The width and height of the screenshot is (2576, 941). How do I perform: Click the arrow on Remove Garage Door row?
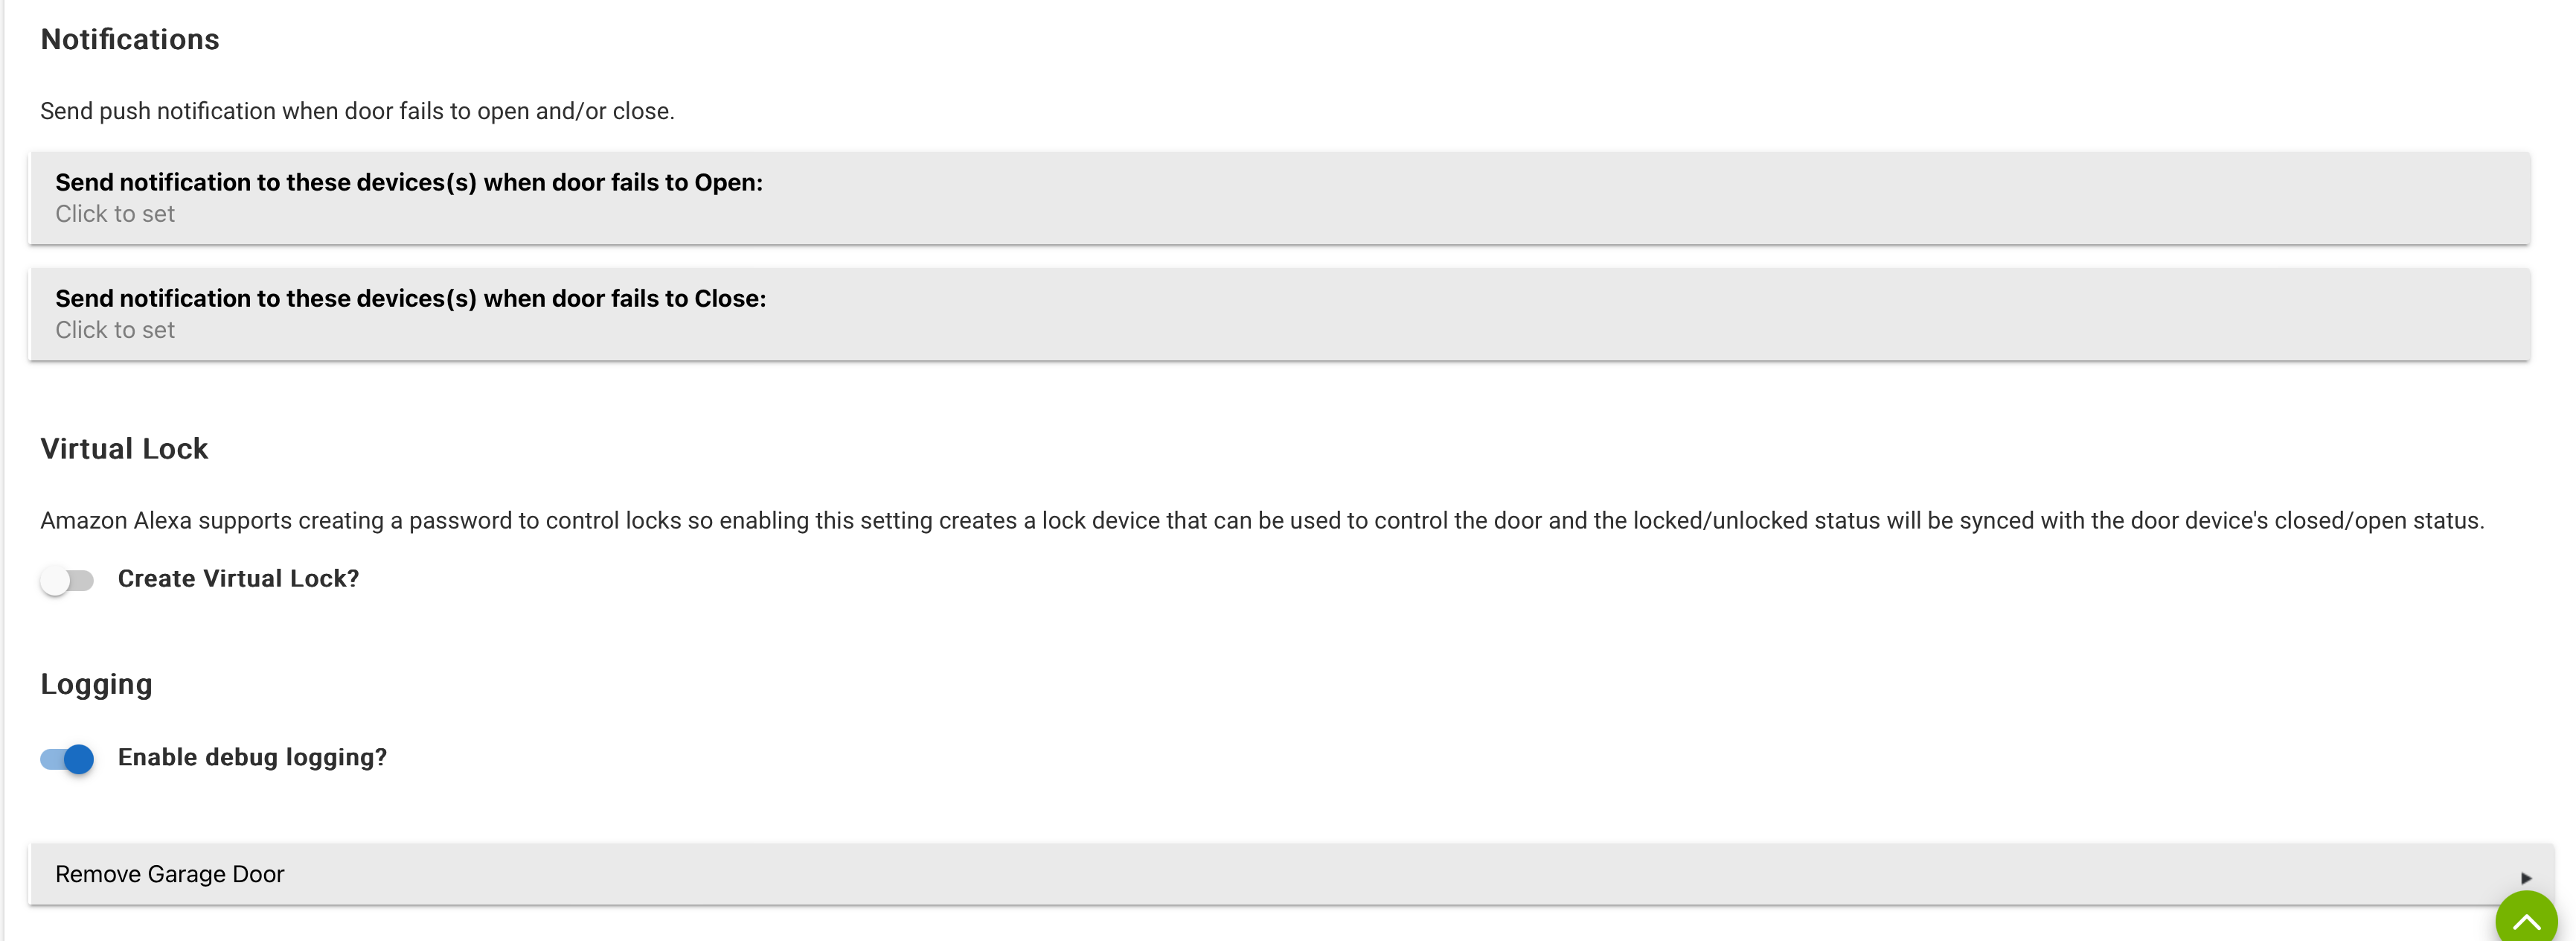2526,877
